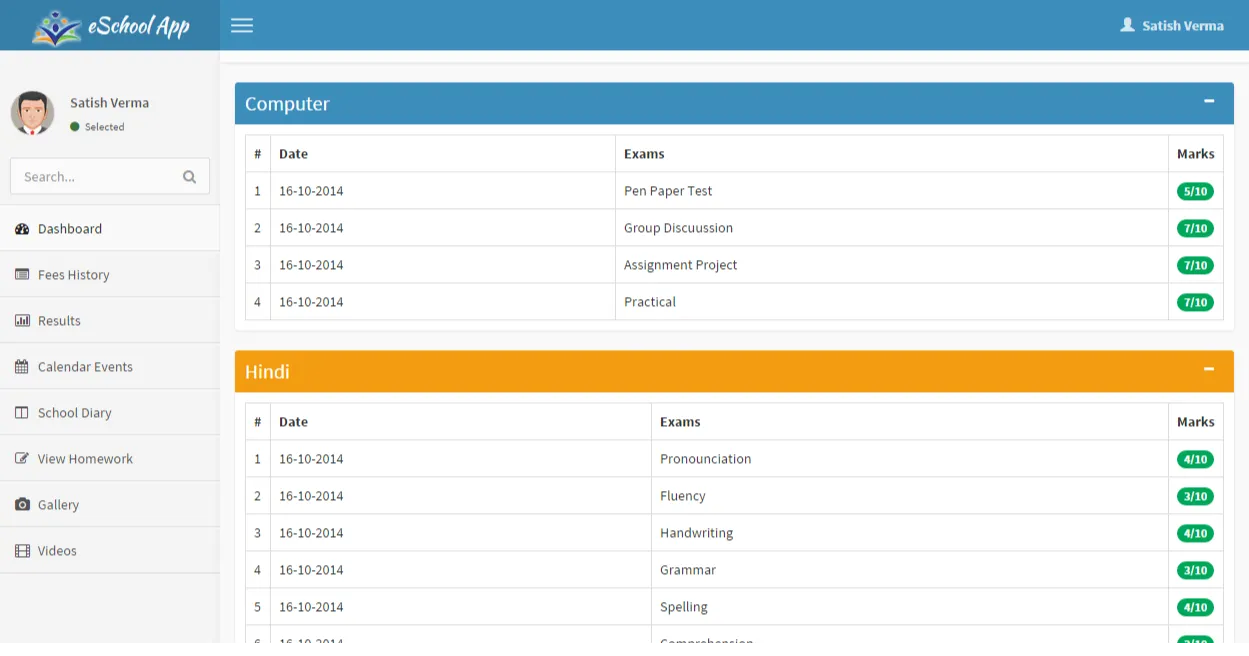The height and width of the screenshot is (656, 1249).
Task: Click the eSchool App logo
Action: [110, 26]
